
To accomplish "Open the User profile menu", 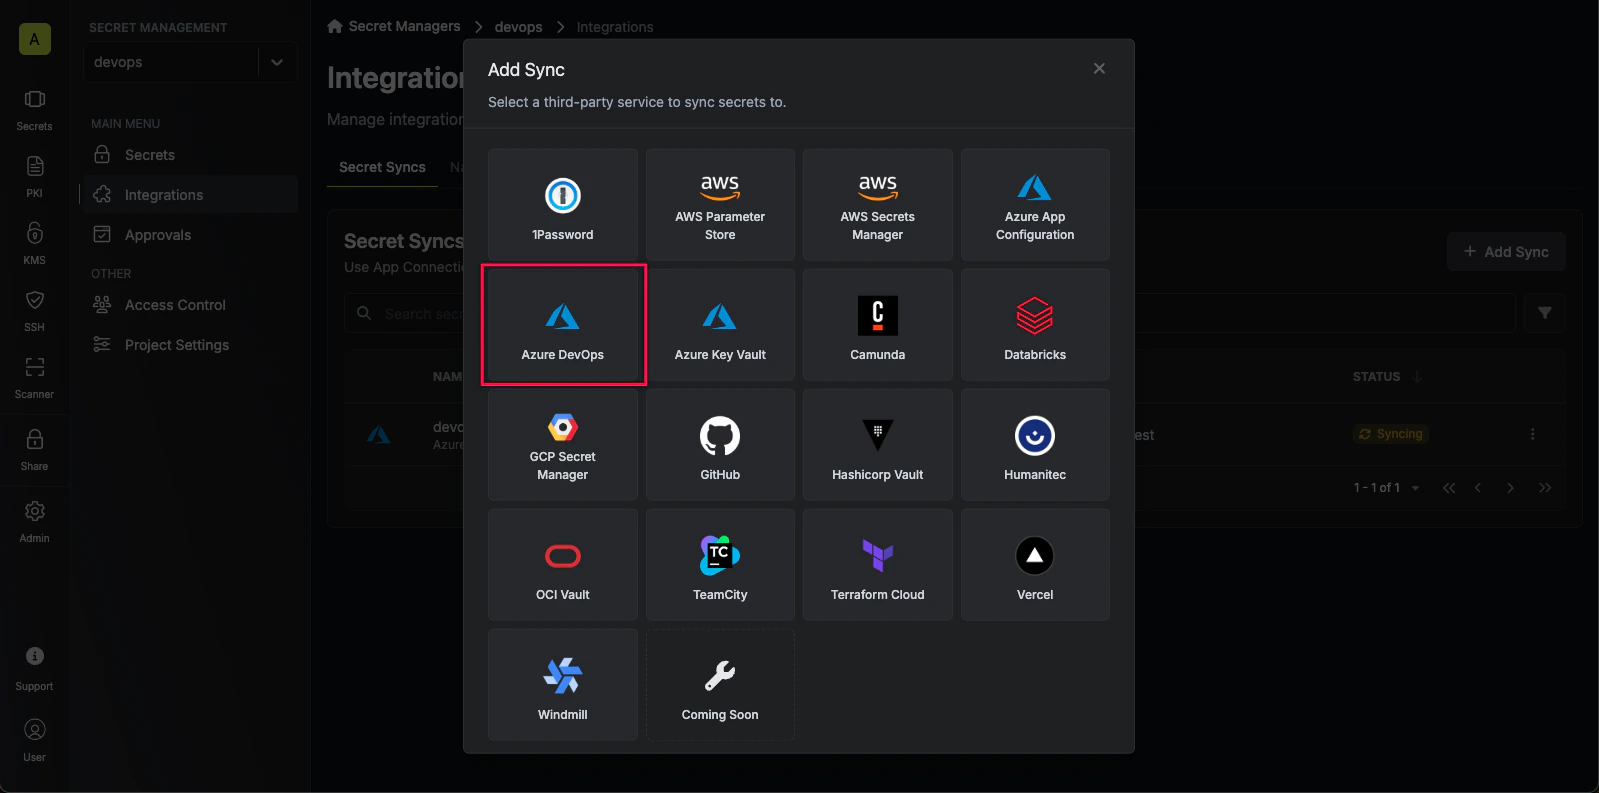I will click(34, 741).
